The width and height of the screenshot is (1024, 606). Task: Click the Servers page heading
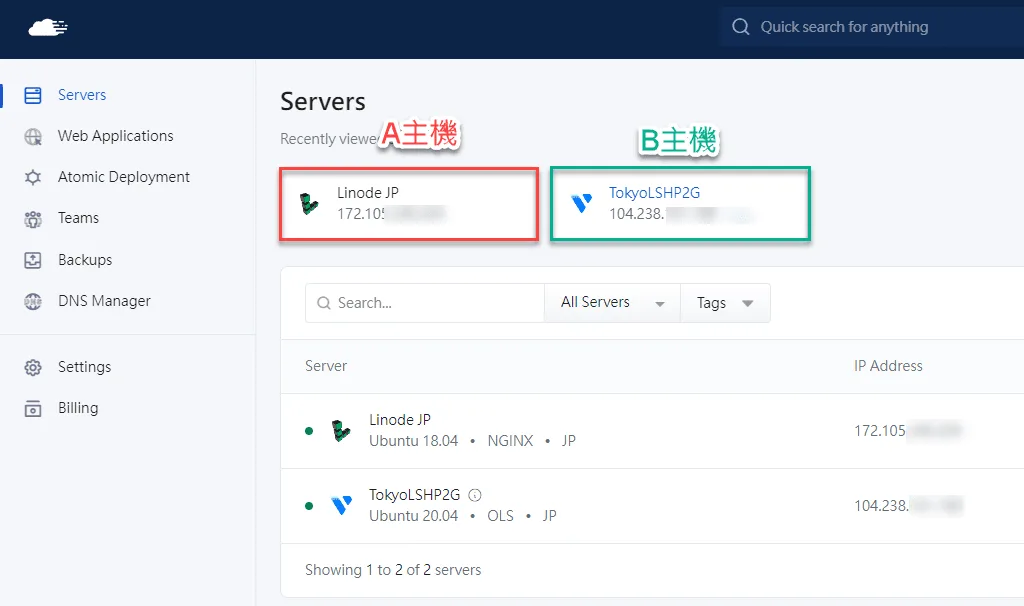[x=323, y=102]
